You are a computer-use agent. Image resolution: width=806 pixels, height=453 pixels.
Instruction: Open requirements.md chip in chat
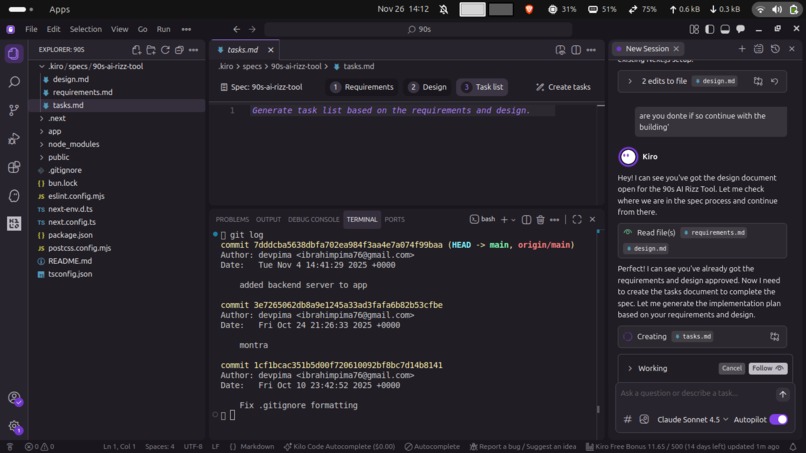pos(714,232)
